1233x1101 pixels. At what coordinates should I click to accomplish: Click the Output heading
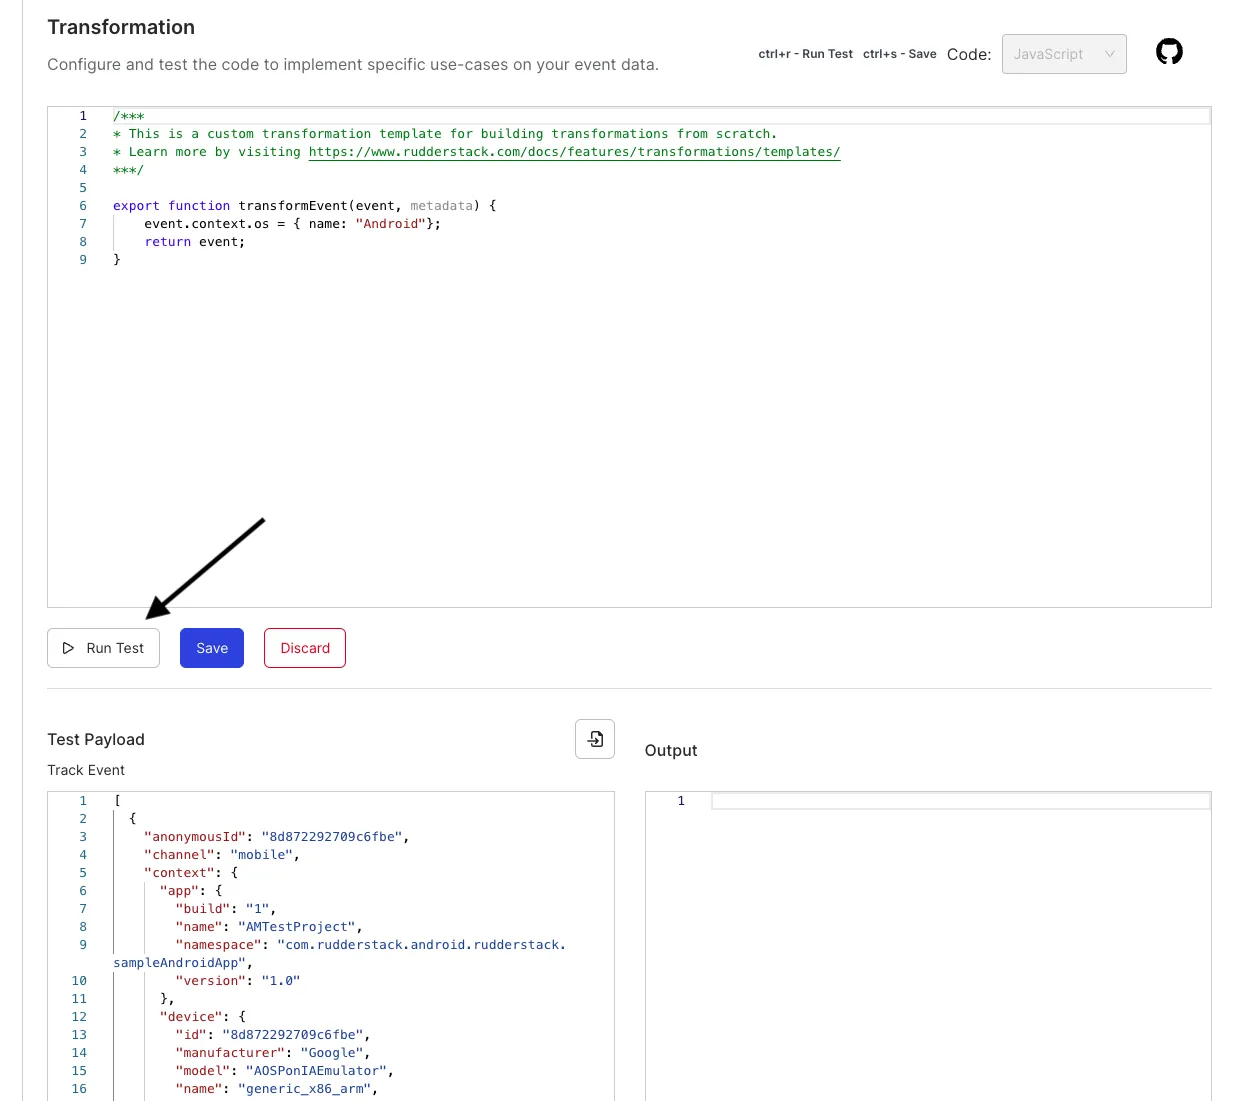pyautogui.click(x=671, y=750)
